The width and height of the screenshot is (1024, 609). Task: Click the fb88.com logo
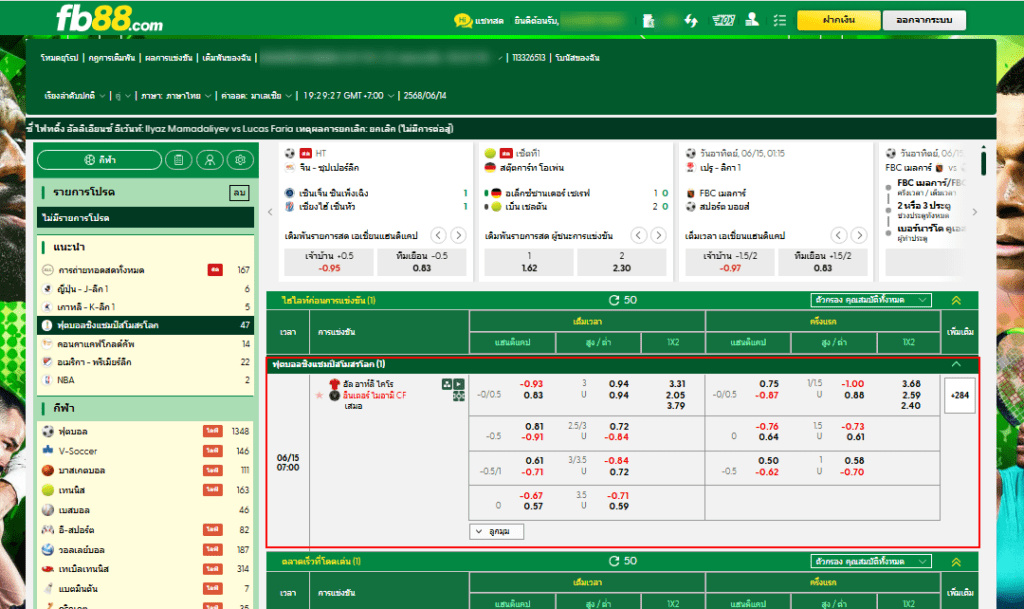click(x=109, y=19)
